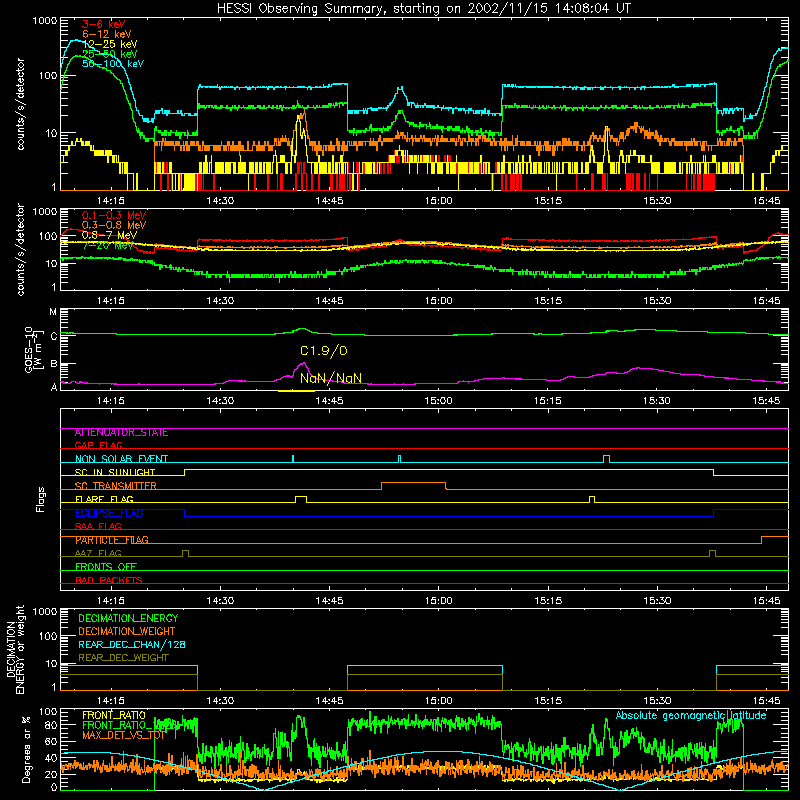Click the REAR_DEC_WEIGHT legend label

click(123, 658)
